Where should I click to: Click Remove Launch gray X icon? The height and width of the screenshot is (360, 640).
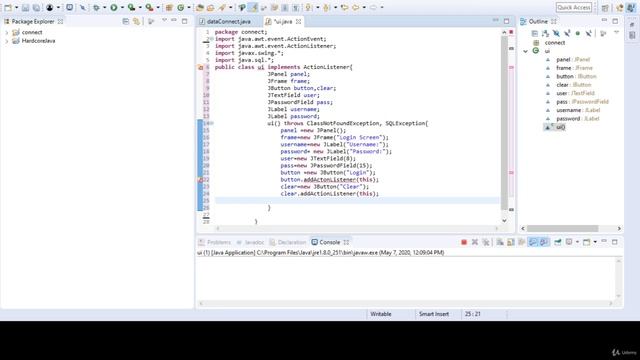coord(475,242)
